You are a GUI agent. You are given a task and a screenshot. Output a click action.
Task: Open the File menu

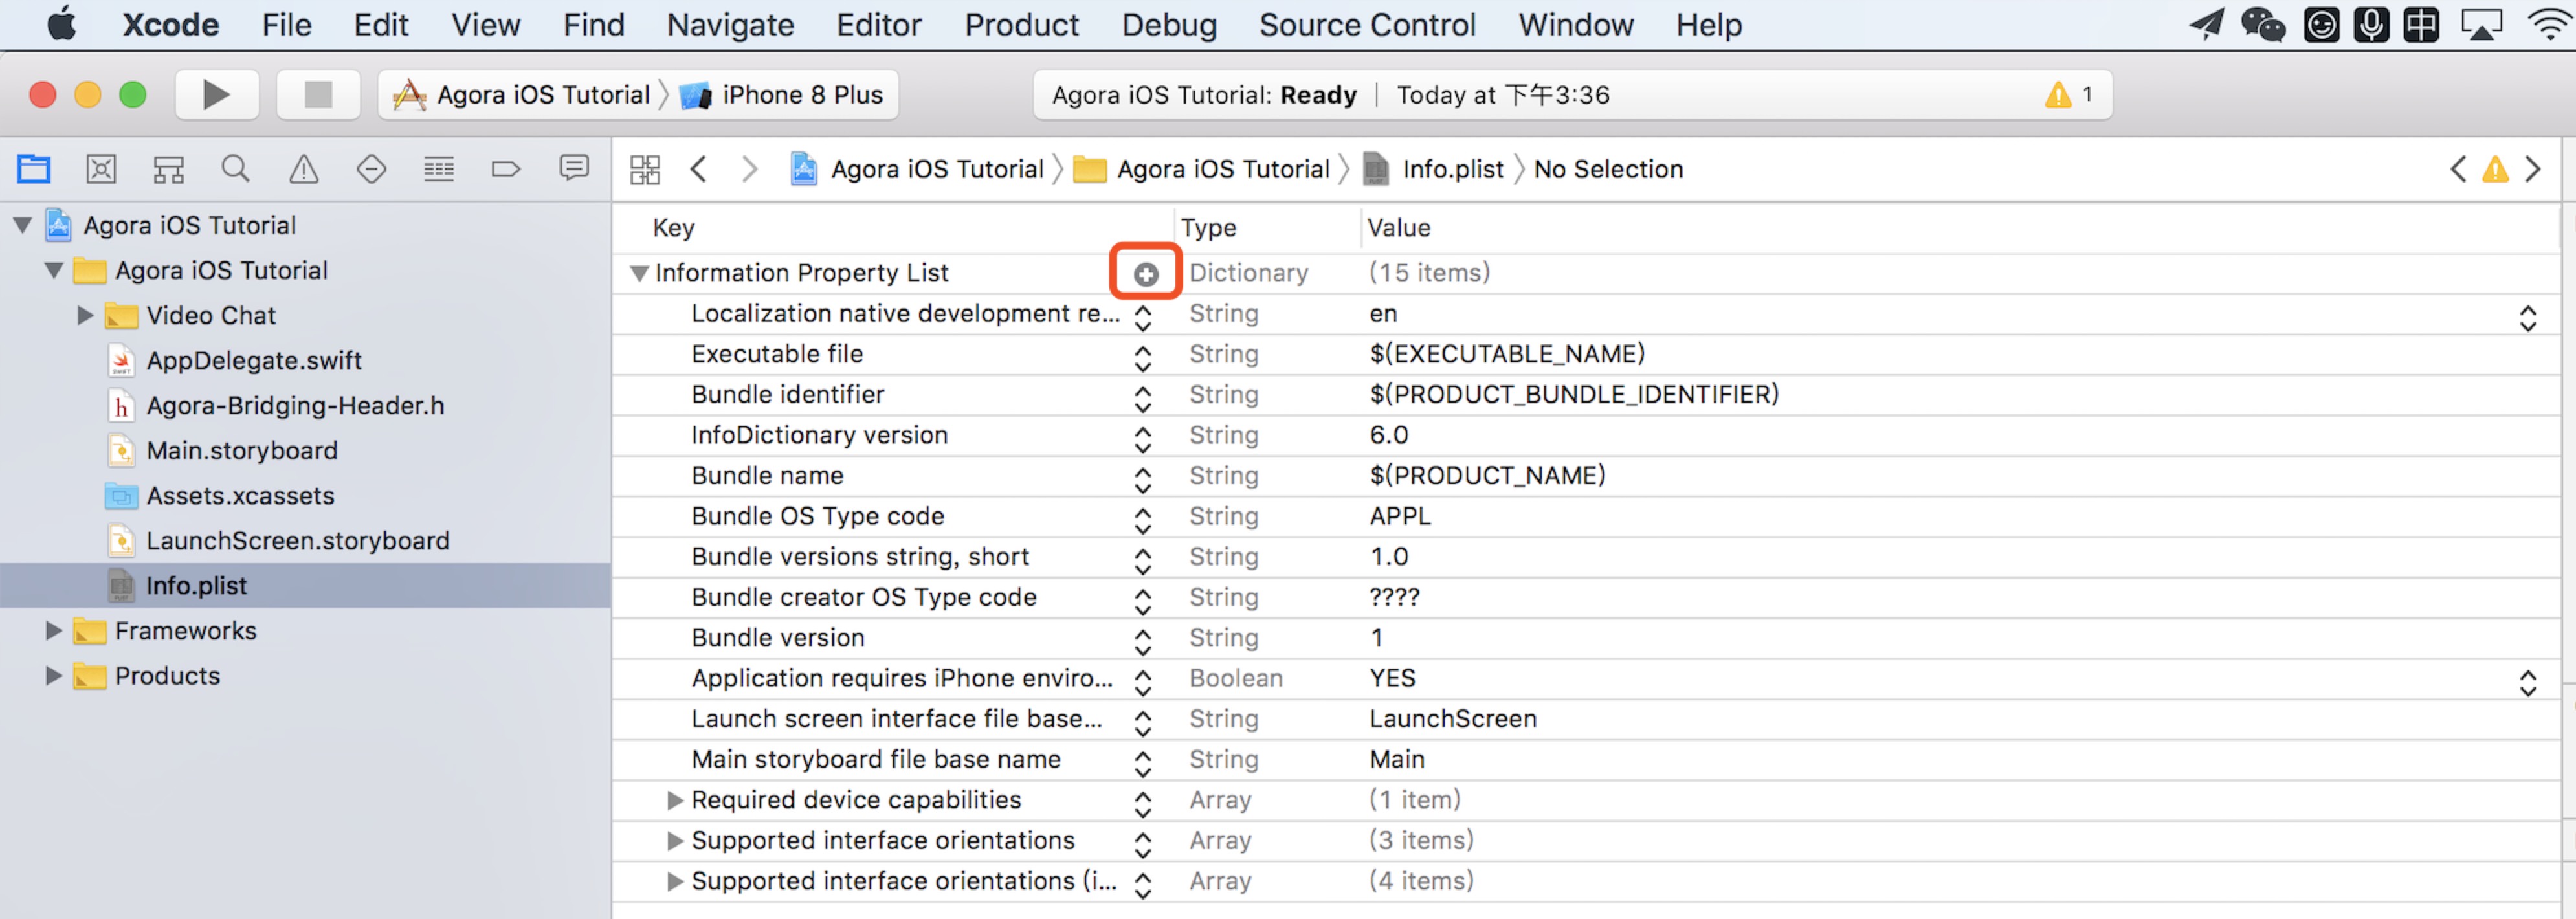[287, 24]
